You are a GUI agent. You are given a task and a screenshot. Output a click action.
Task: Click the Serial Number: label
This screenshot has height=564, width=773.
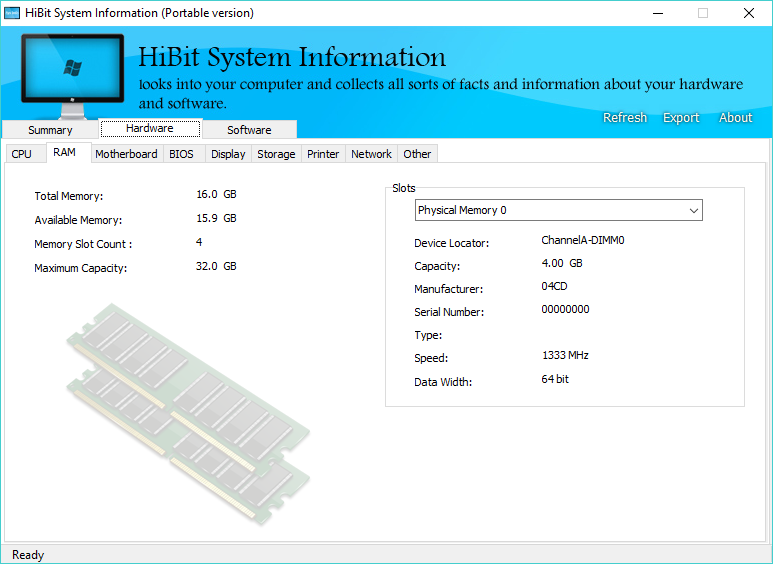coord(449,312)
